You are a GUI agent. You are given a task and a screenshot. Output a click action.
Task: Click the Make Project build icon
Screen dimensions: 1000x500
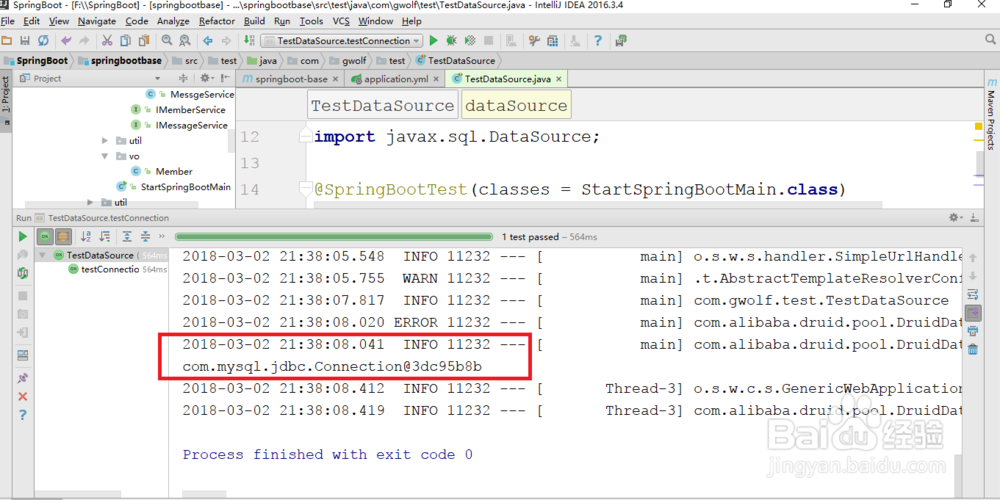coord(249,41)
